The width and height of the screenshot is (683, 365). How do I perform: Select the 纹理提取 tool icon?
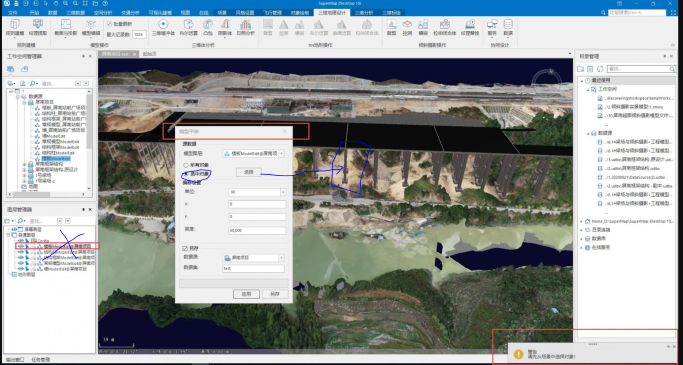point(37,27)
